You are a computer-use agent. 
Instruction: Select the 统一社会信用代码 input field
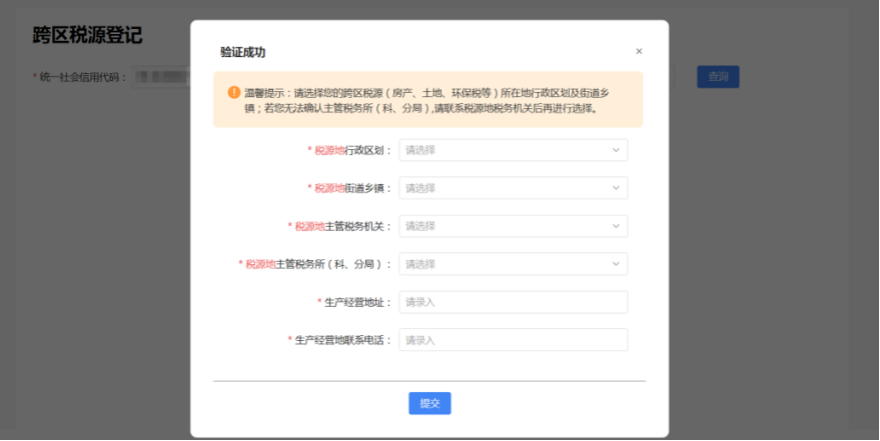pyautogui.click(x=160, y=76)
